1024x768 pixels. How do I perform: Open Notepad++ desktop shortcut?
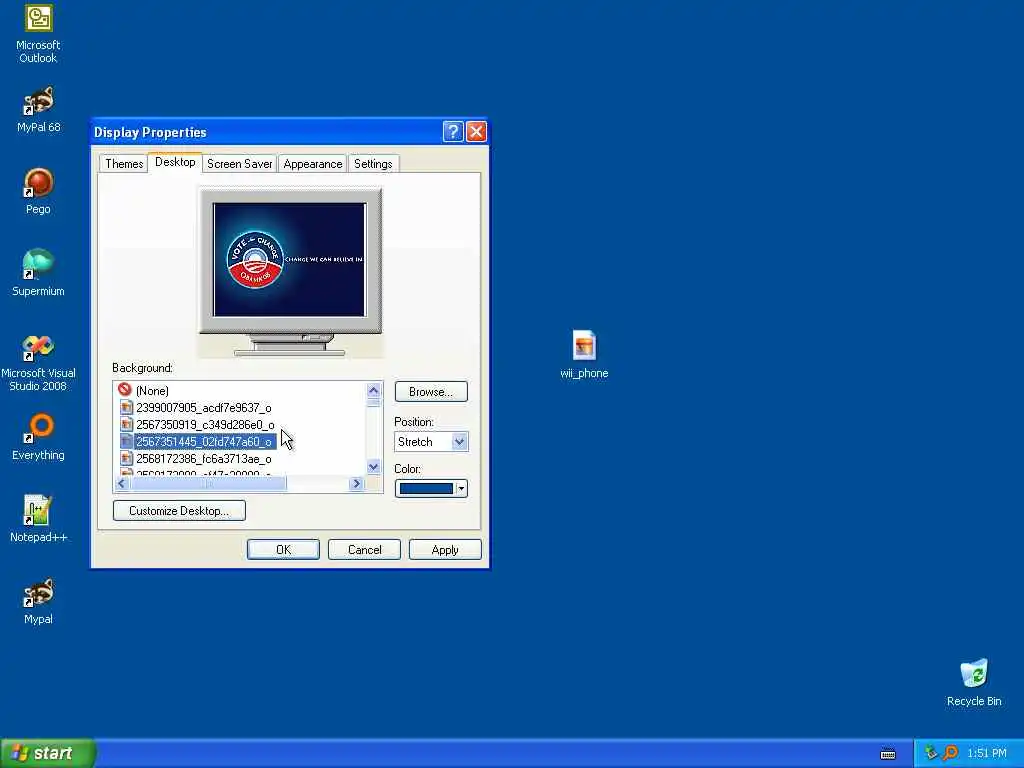click(x=38, y=519)
